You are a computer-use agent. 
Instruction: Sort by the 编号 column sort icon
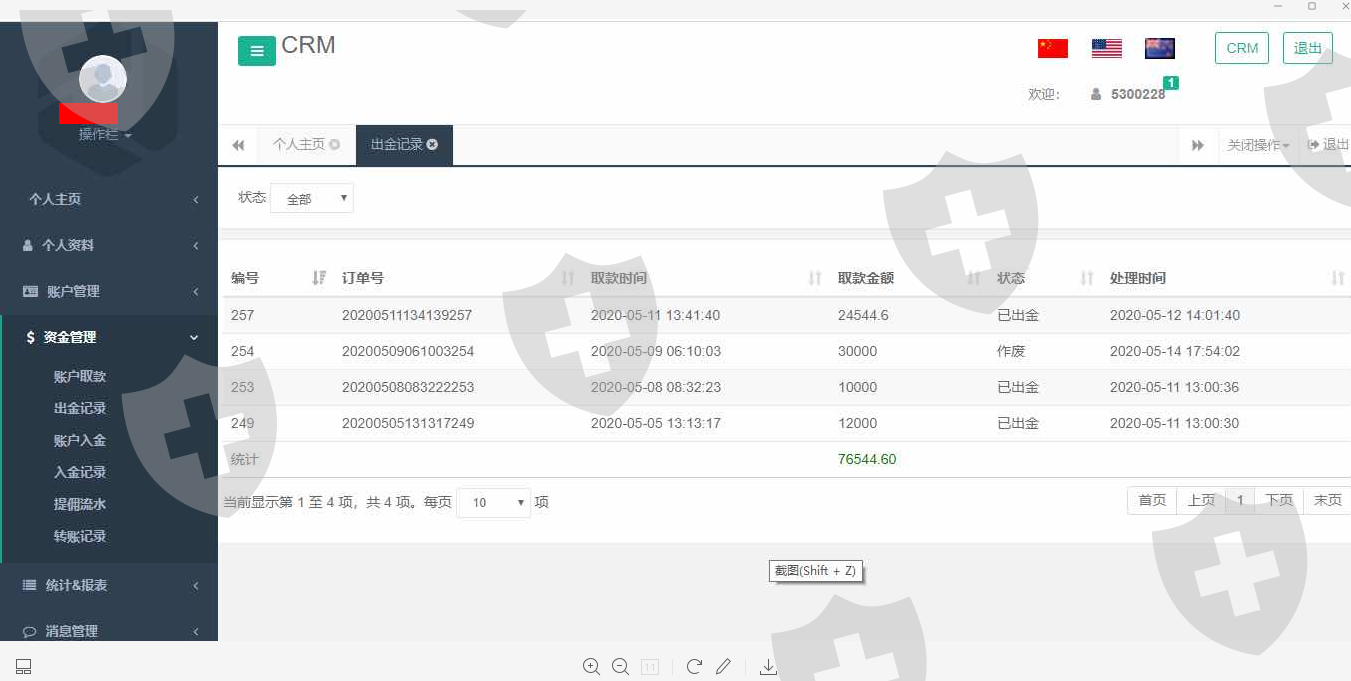[x=319, y=278]
